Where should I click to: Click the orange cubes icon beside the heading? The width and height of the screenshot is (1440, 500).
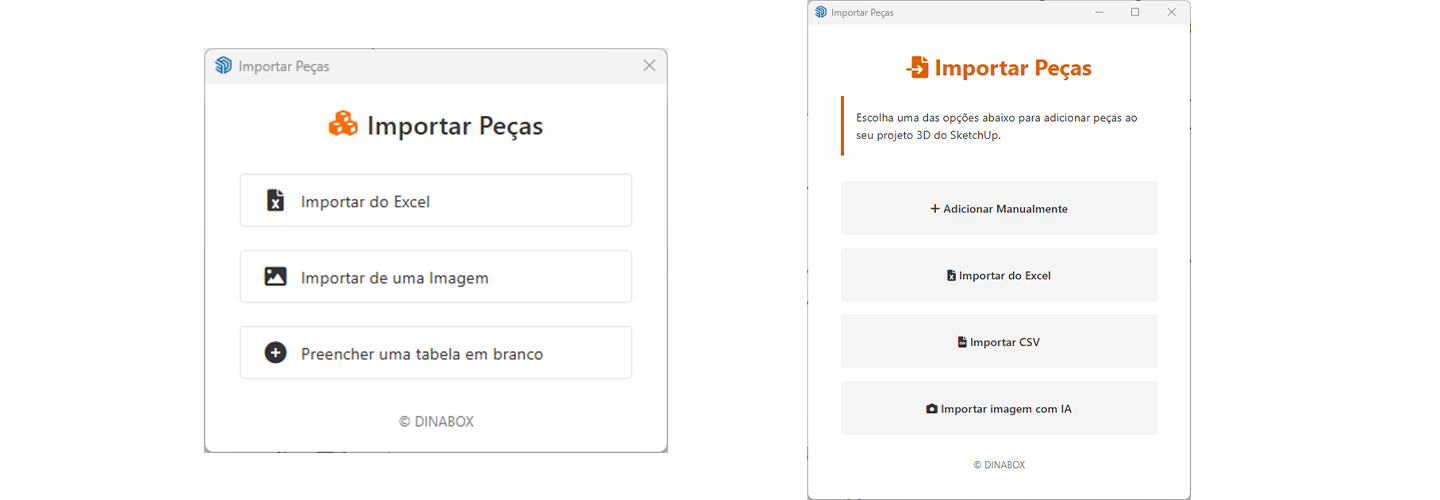point(343,125)
